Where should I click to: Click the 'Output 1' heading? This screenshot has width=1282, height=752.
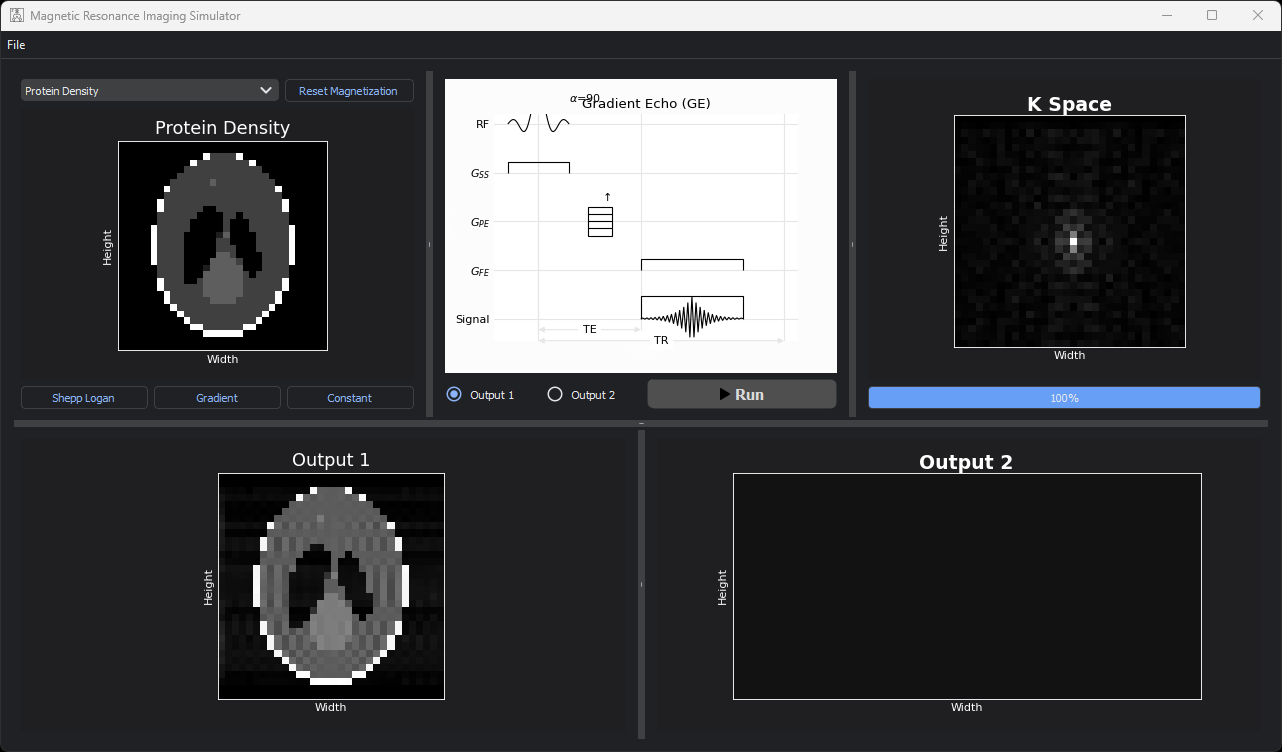[x=331, y=460]
